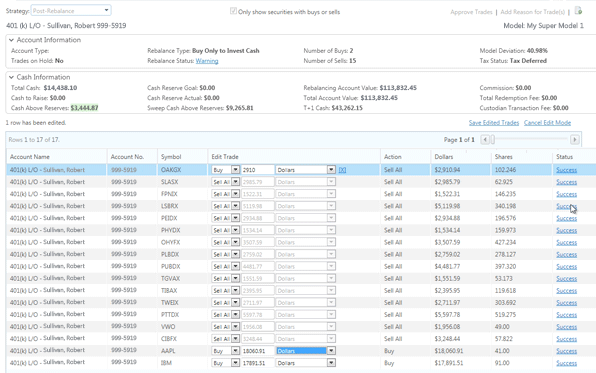This screenshot has width=596, height=373.
Task: Click the PTTDX symbol cell
Action: [x=182, y=315]
